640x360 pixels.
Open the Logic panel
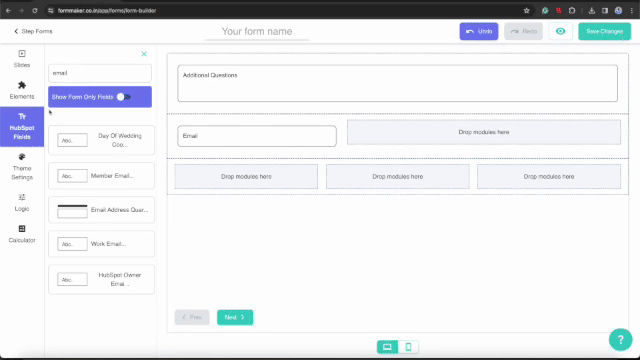pos(22,202)
